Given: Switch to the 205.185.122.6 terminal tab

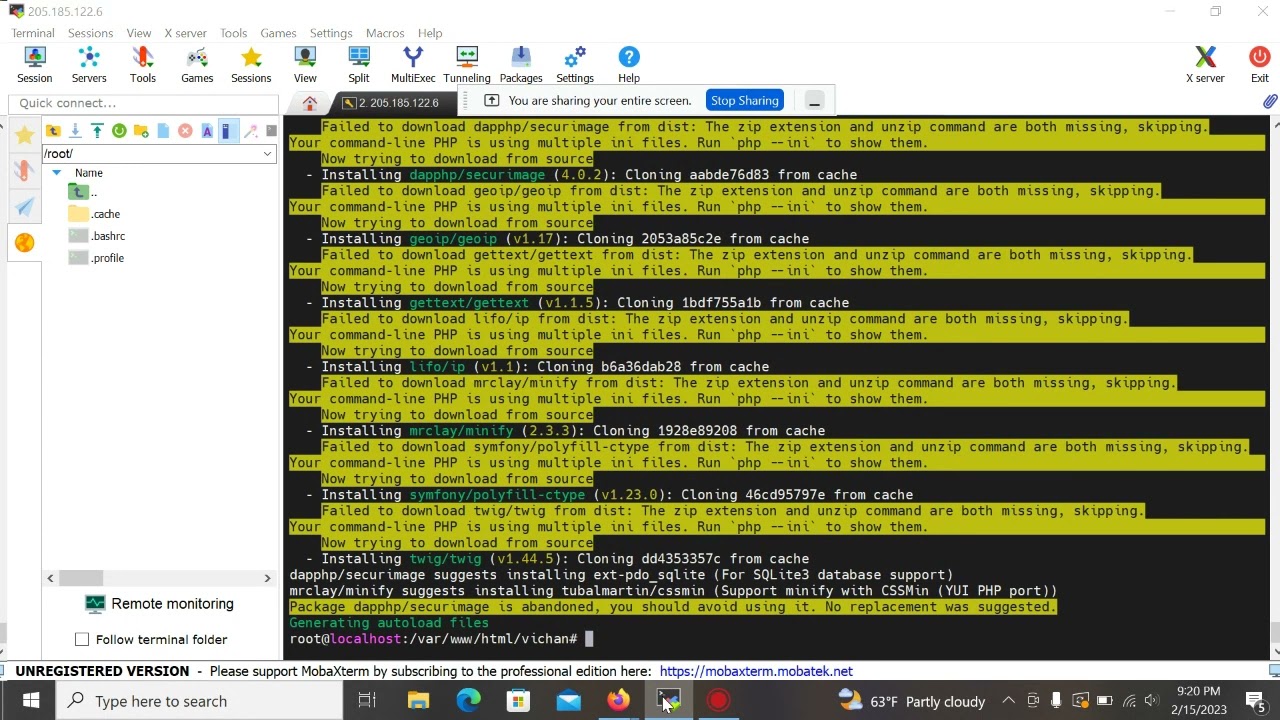Looking at the screenshot, I should click(397, 103).
